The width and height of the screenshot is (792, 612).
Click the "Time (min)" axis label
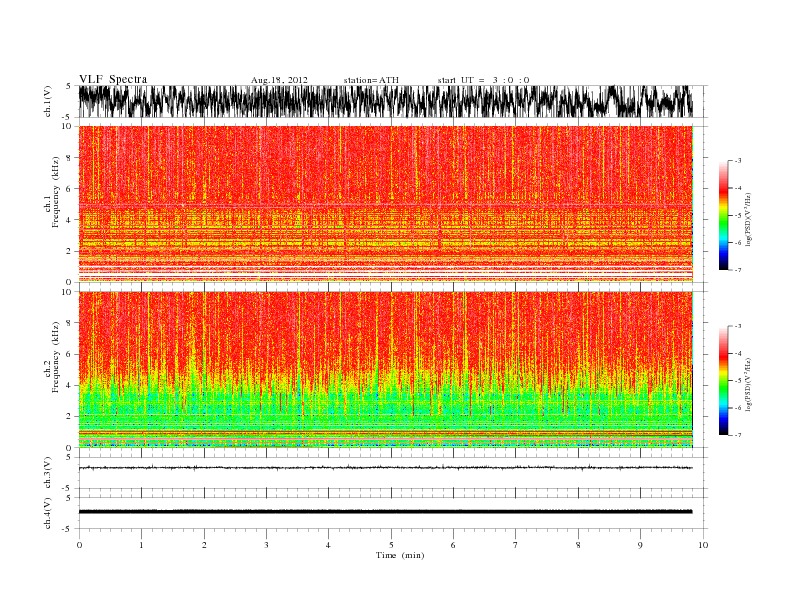tap(400, 555)
